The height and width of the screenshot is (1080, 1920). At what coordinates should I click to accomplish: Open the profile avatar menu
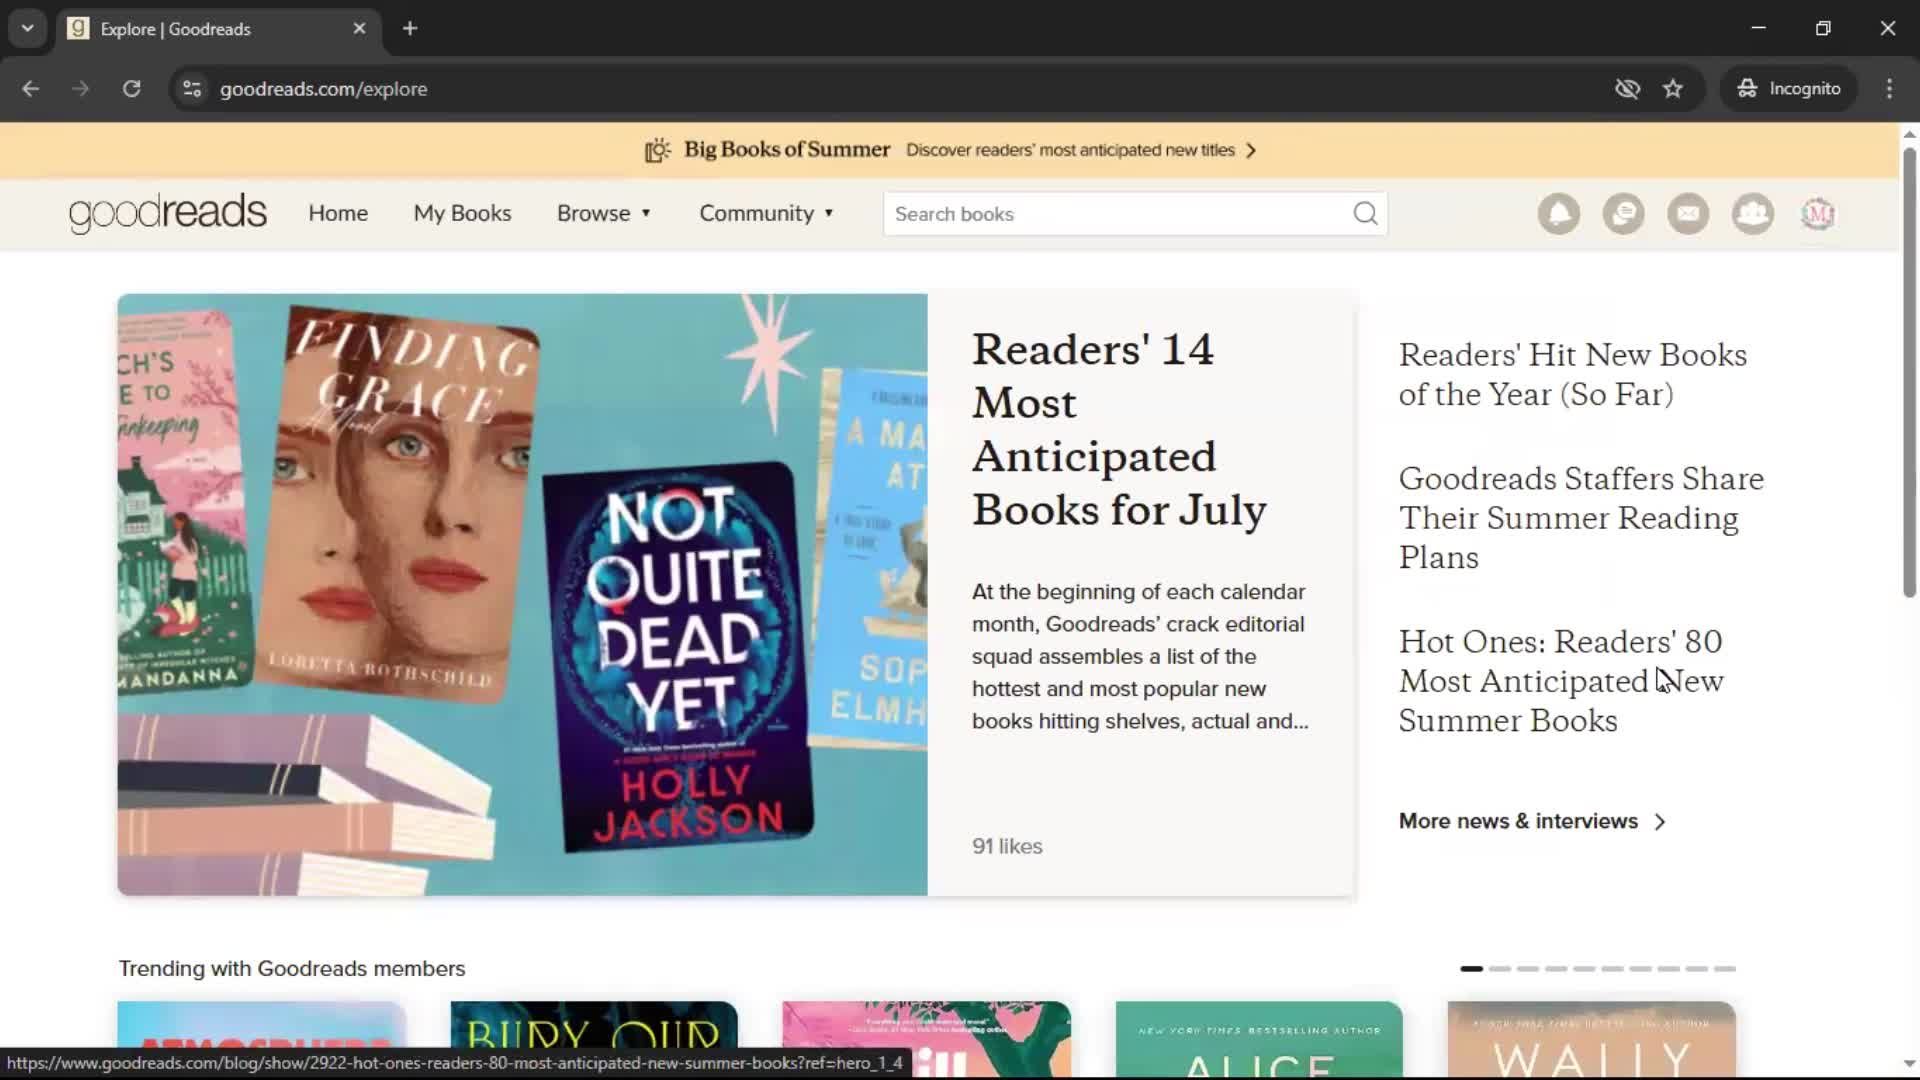click(1818, 214)
